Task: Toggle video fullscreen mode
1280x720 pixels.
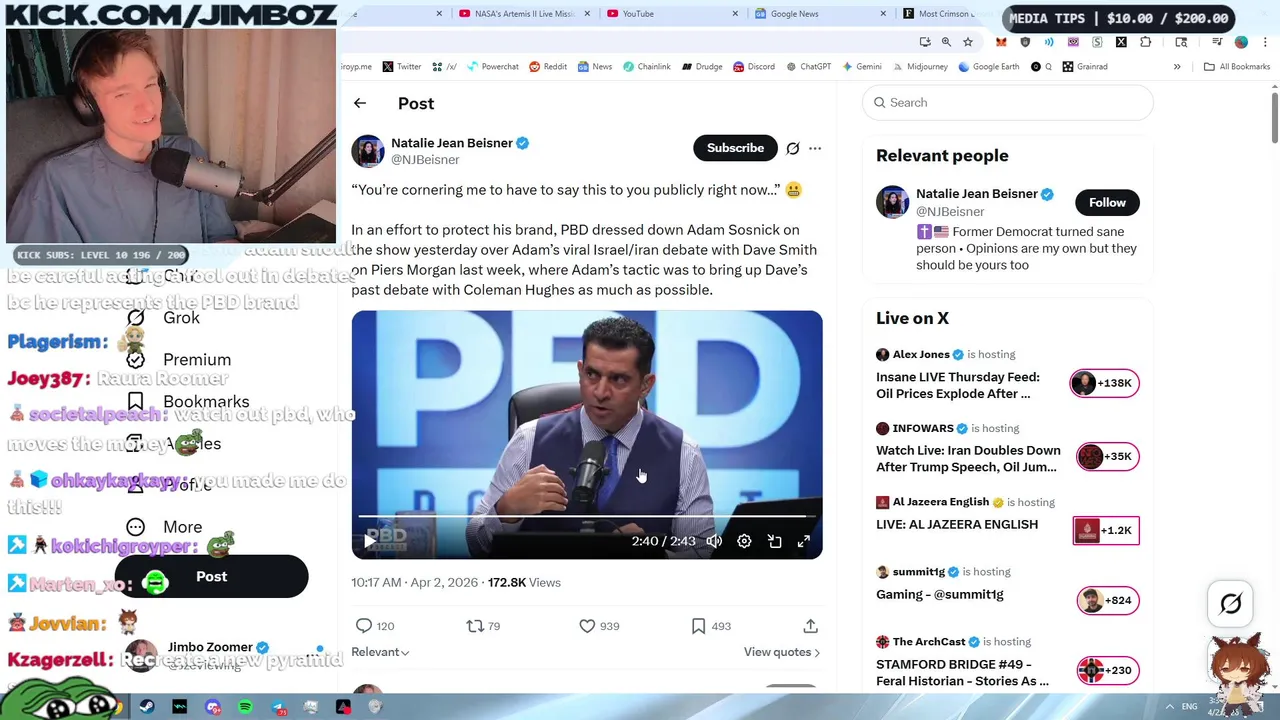Action: tap(804, 541)
